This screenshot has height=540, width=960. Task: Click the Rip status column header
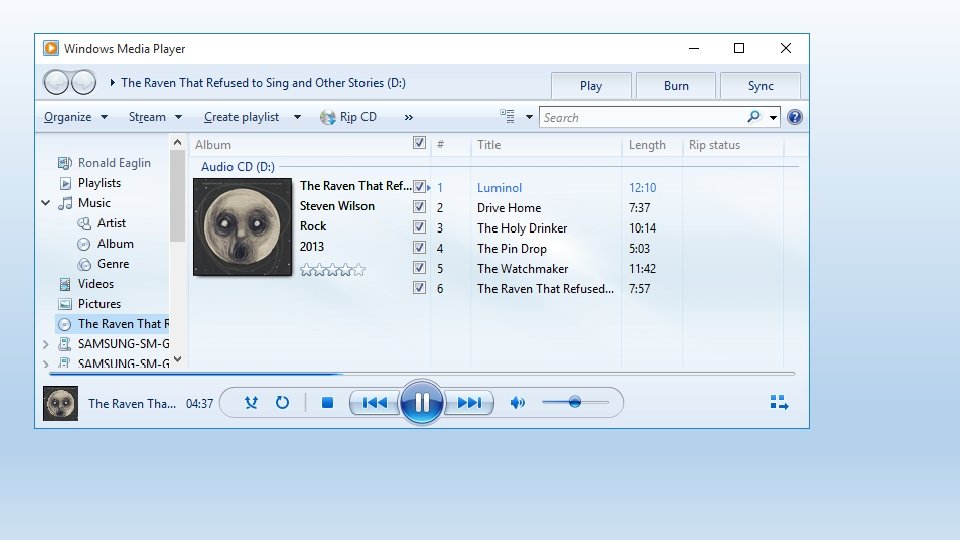733,145
